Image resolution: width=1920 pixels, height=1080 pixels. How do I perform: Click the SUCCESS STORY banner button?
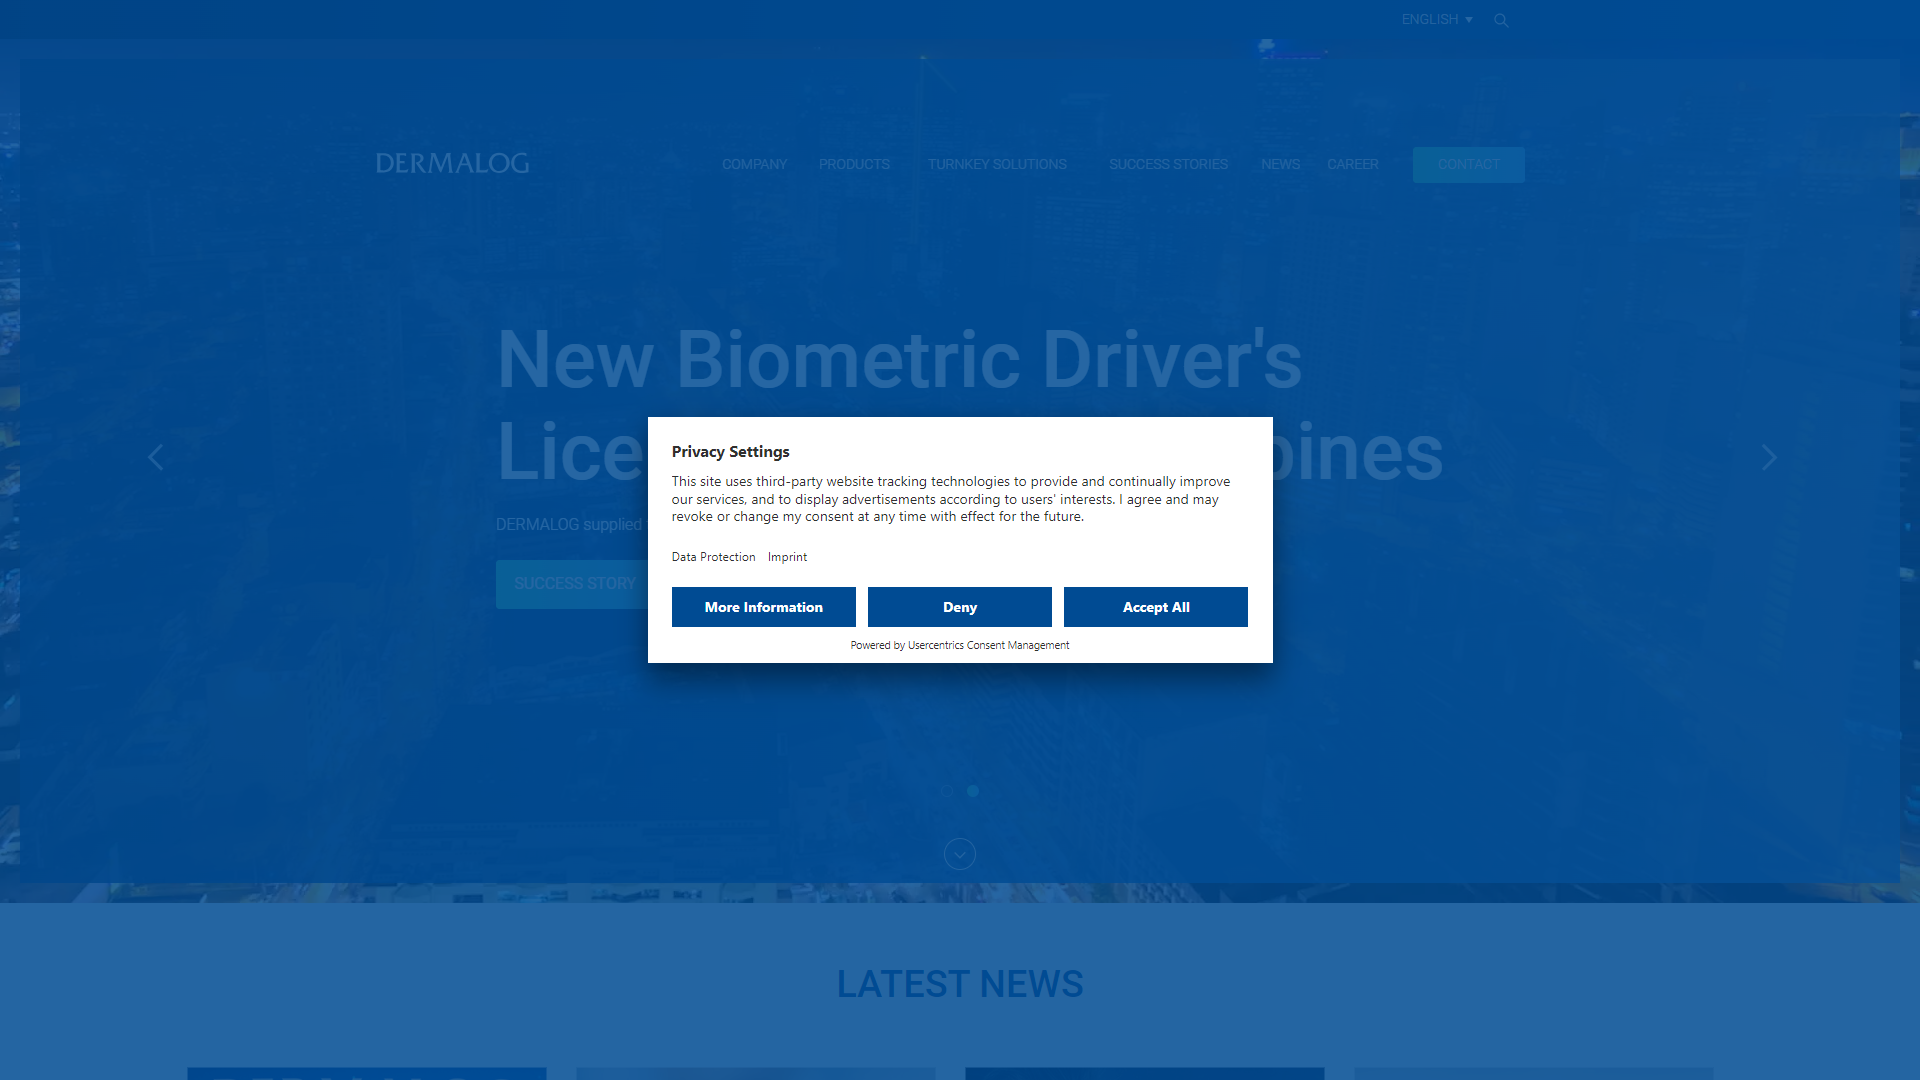coord(575,583)
